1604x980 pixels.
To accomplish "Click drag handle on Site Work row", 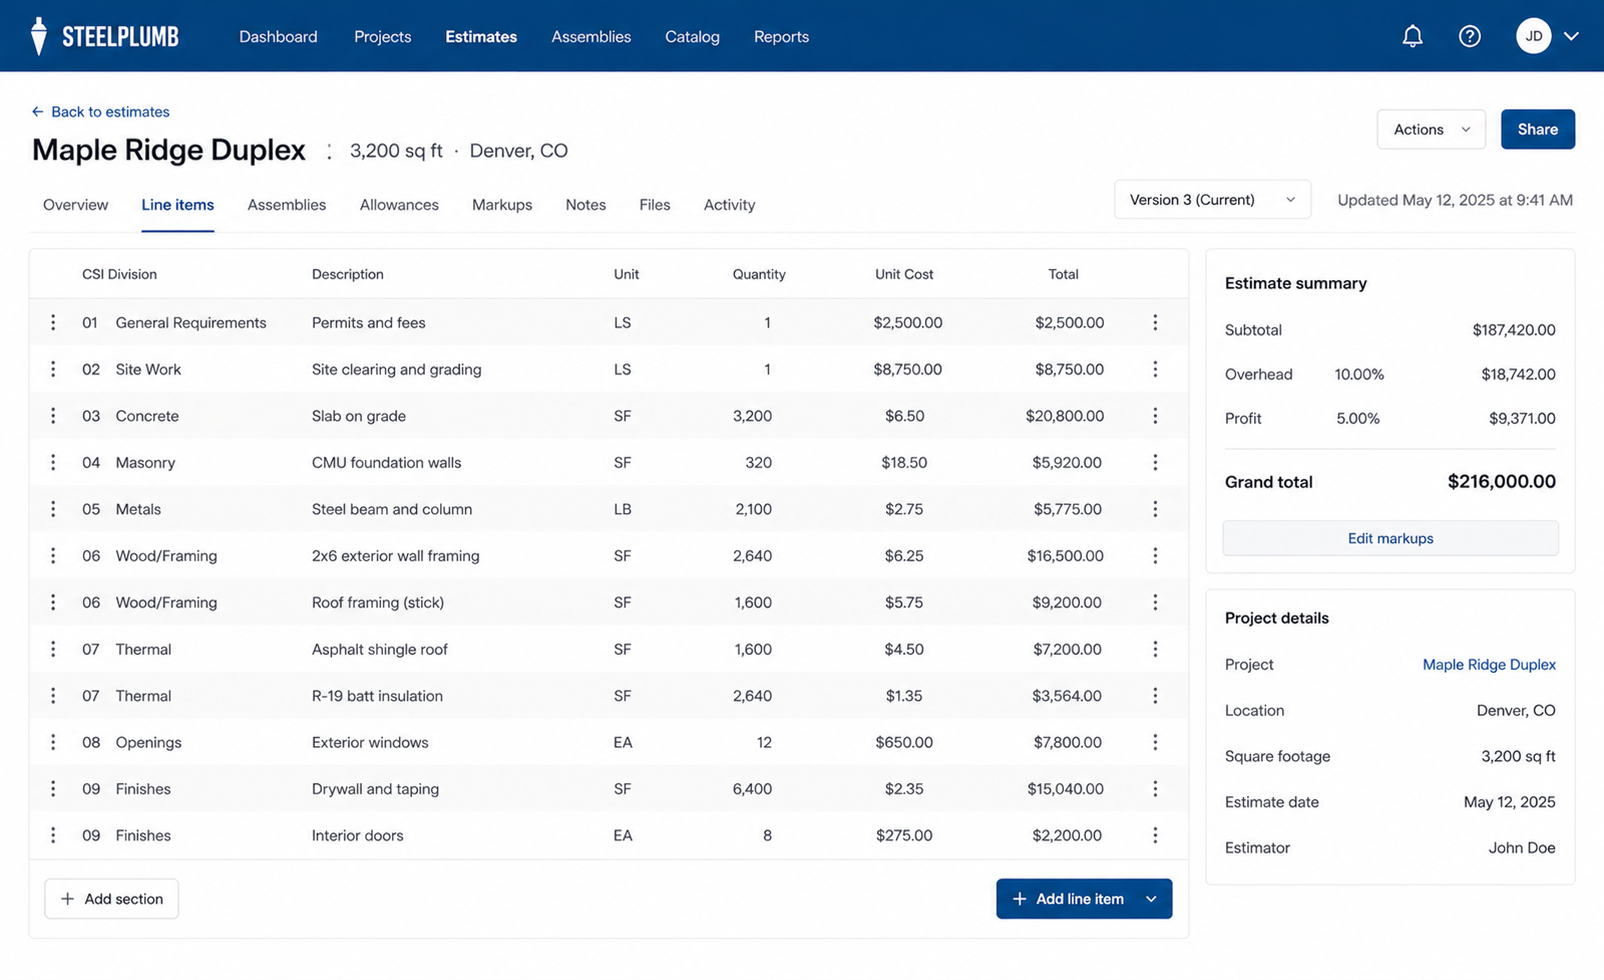I will coord(53,369).
